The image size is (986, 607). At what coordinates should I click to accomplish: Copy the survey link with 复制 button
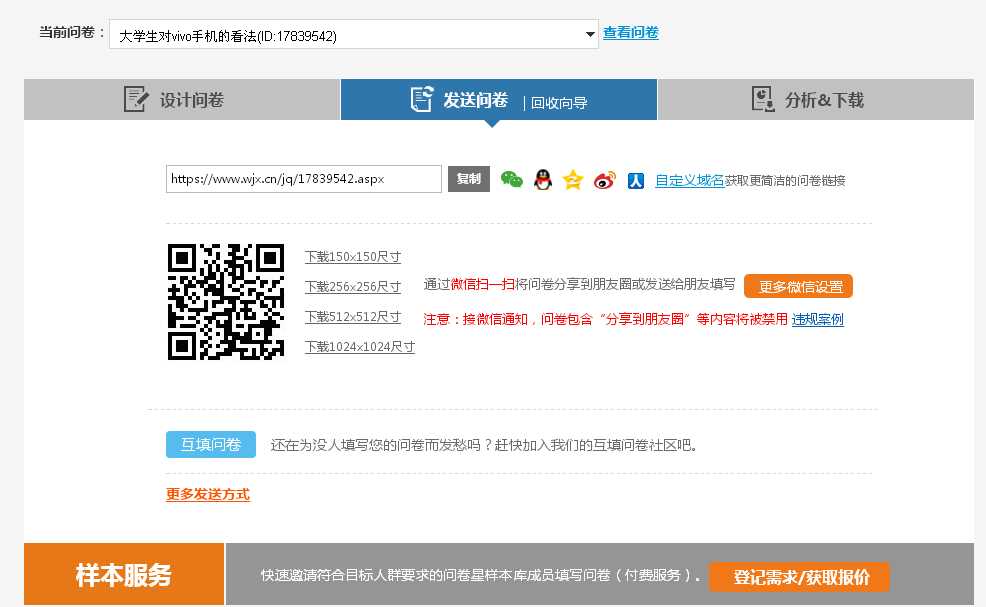[468, 179]
